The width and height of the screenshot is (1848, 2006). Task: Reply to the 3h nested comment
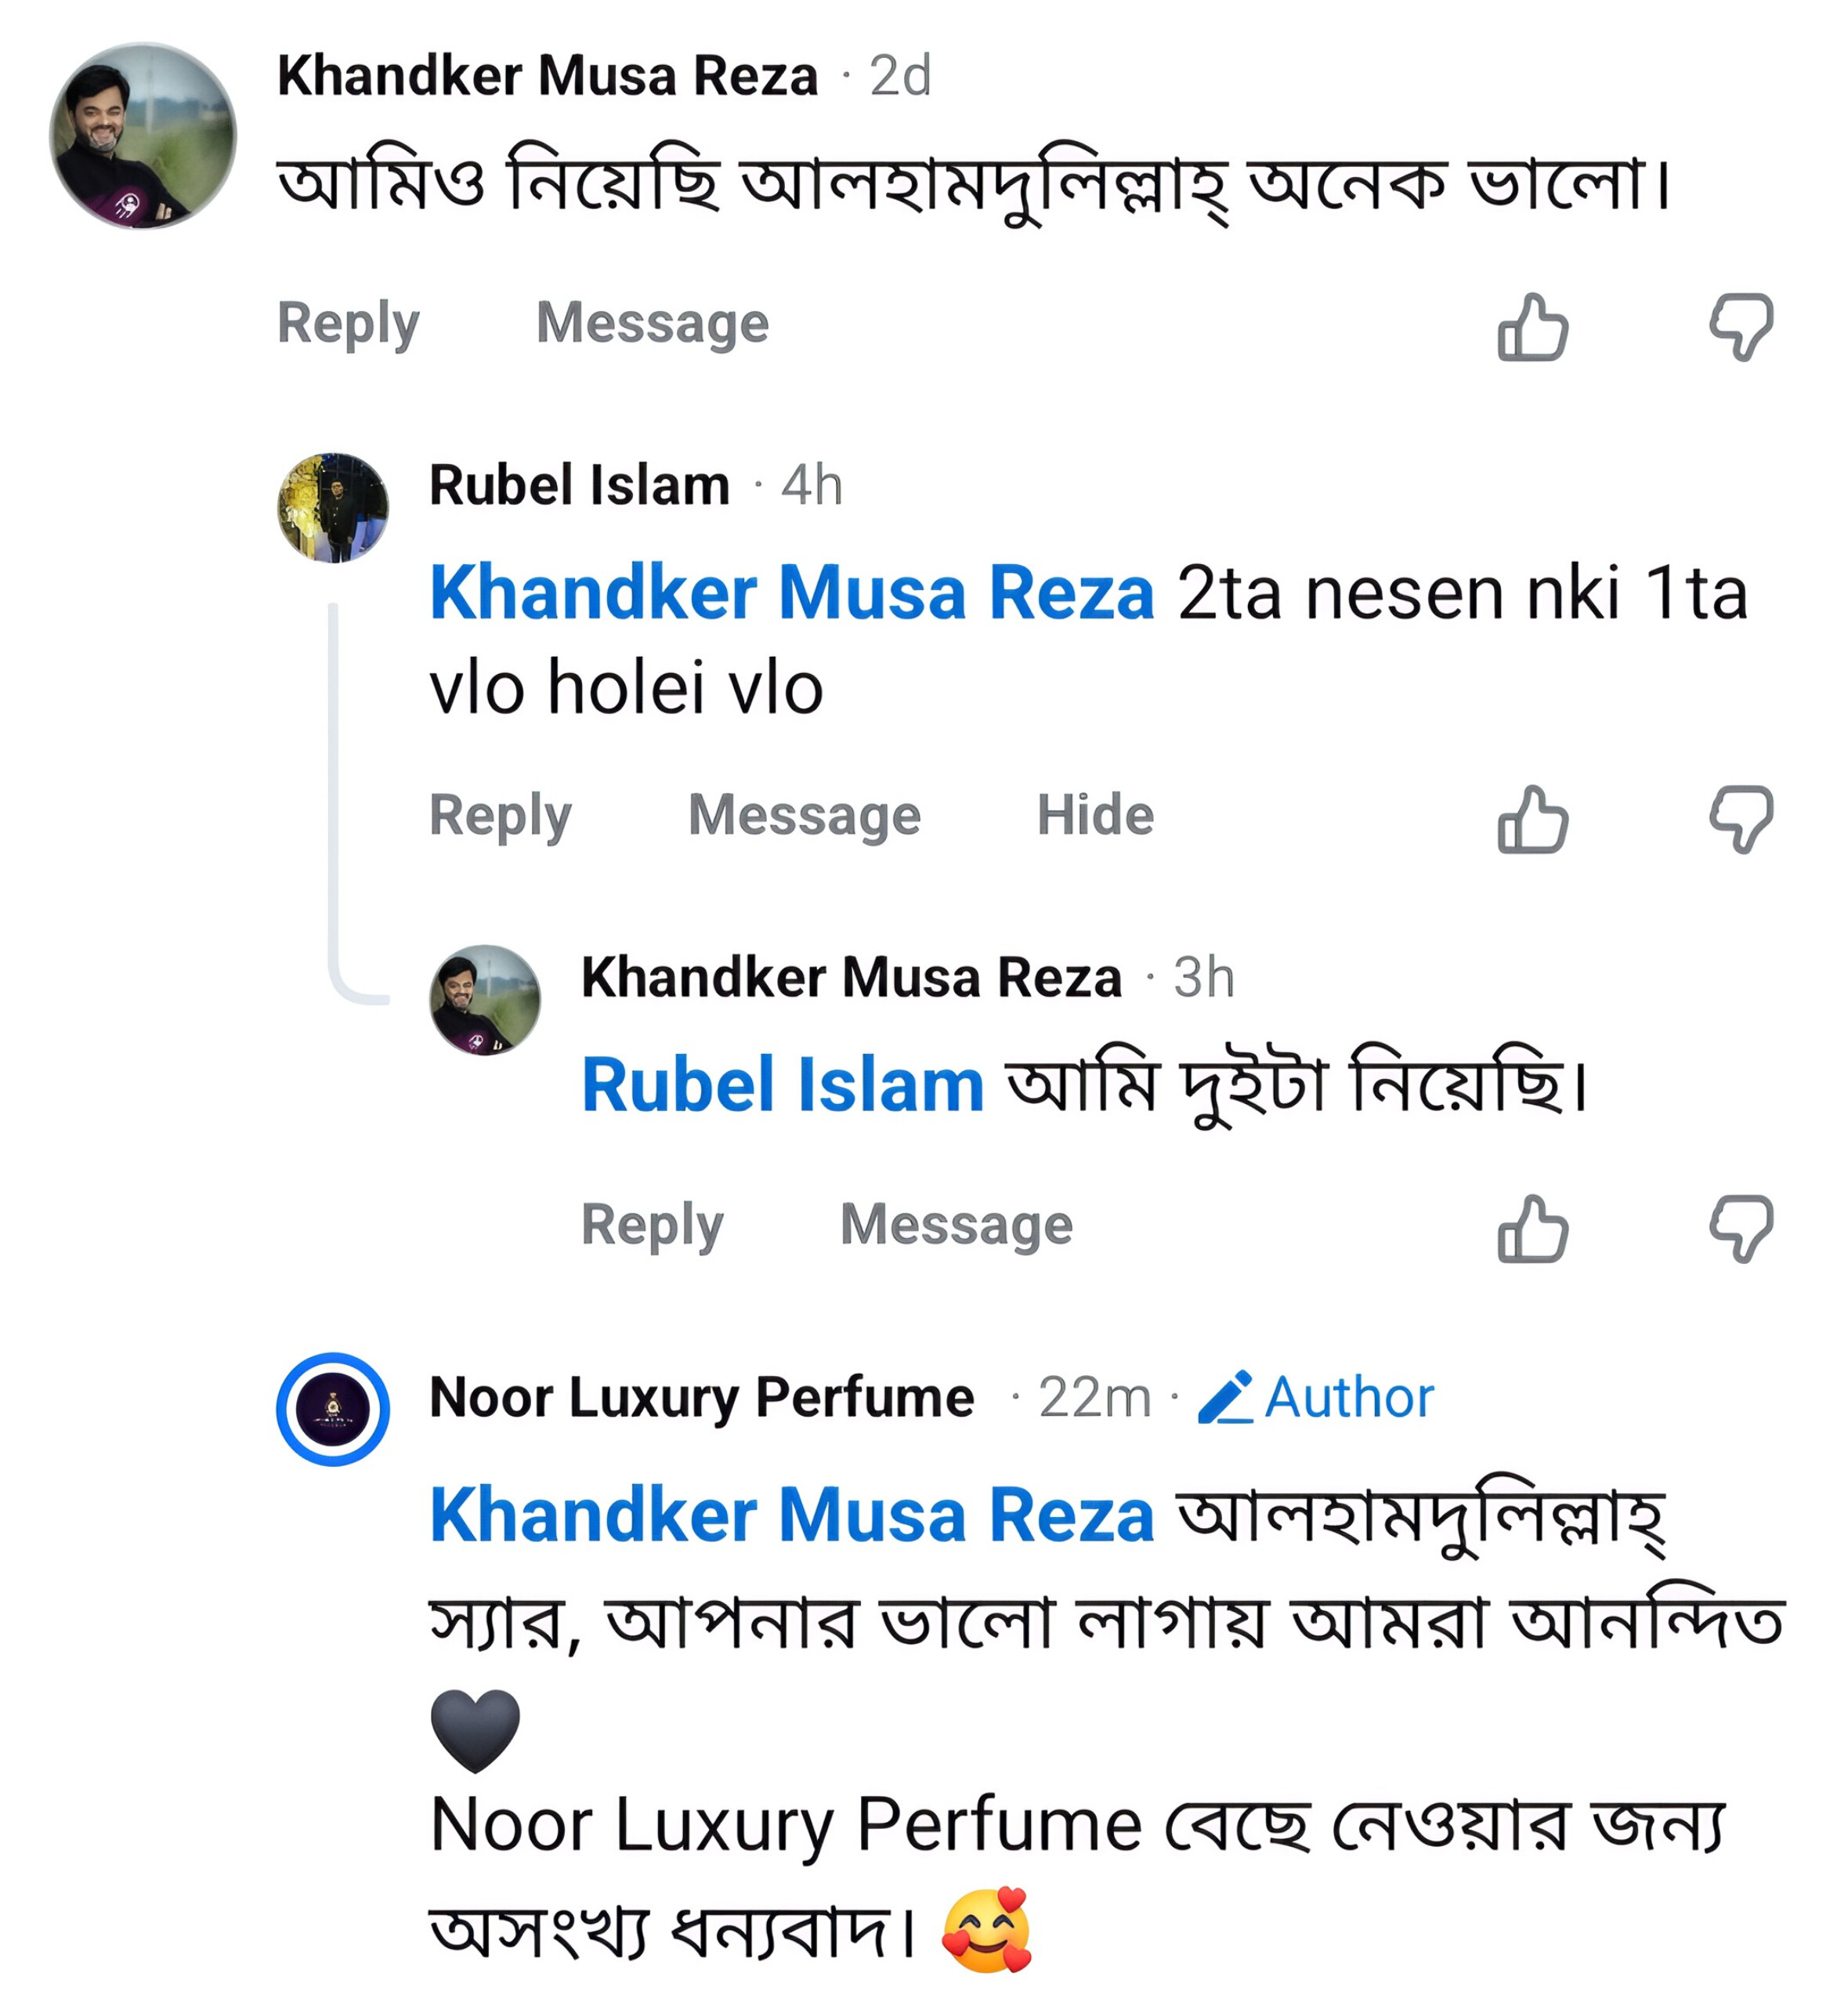pyautogui.click(x=652, y=1225)
